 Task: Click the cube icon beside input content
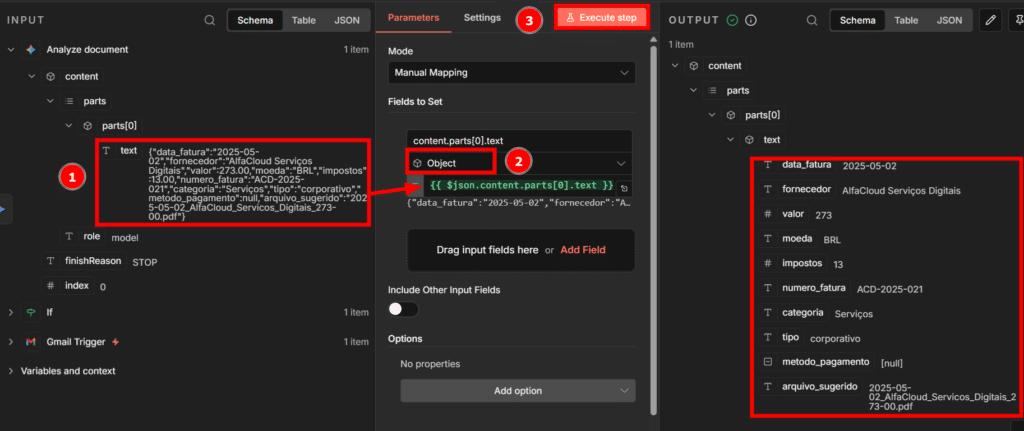point(50,76)
